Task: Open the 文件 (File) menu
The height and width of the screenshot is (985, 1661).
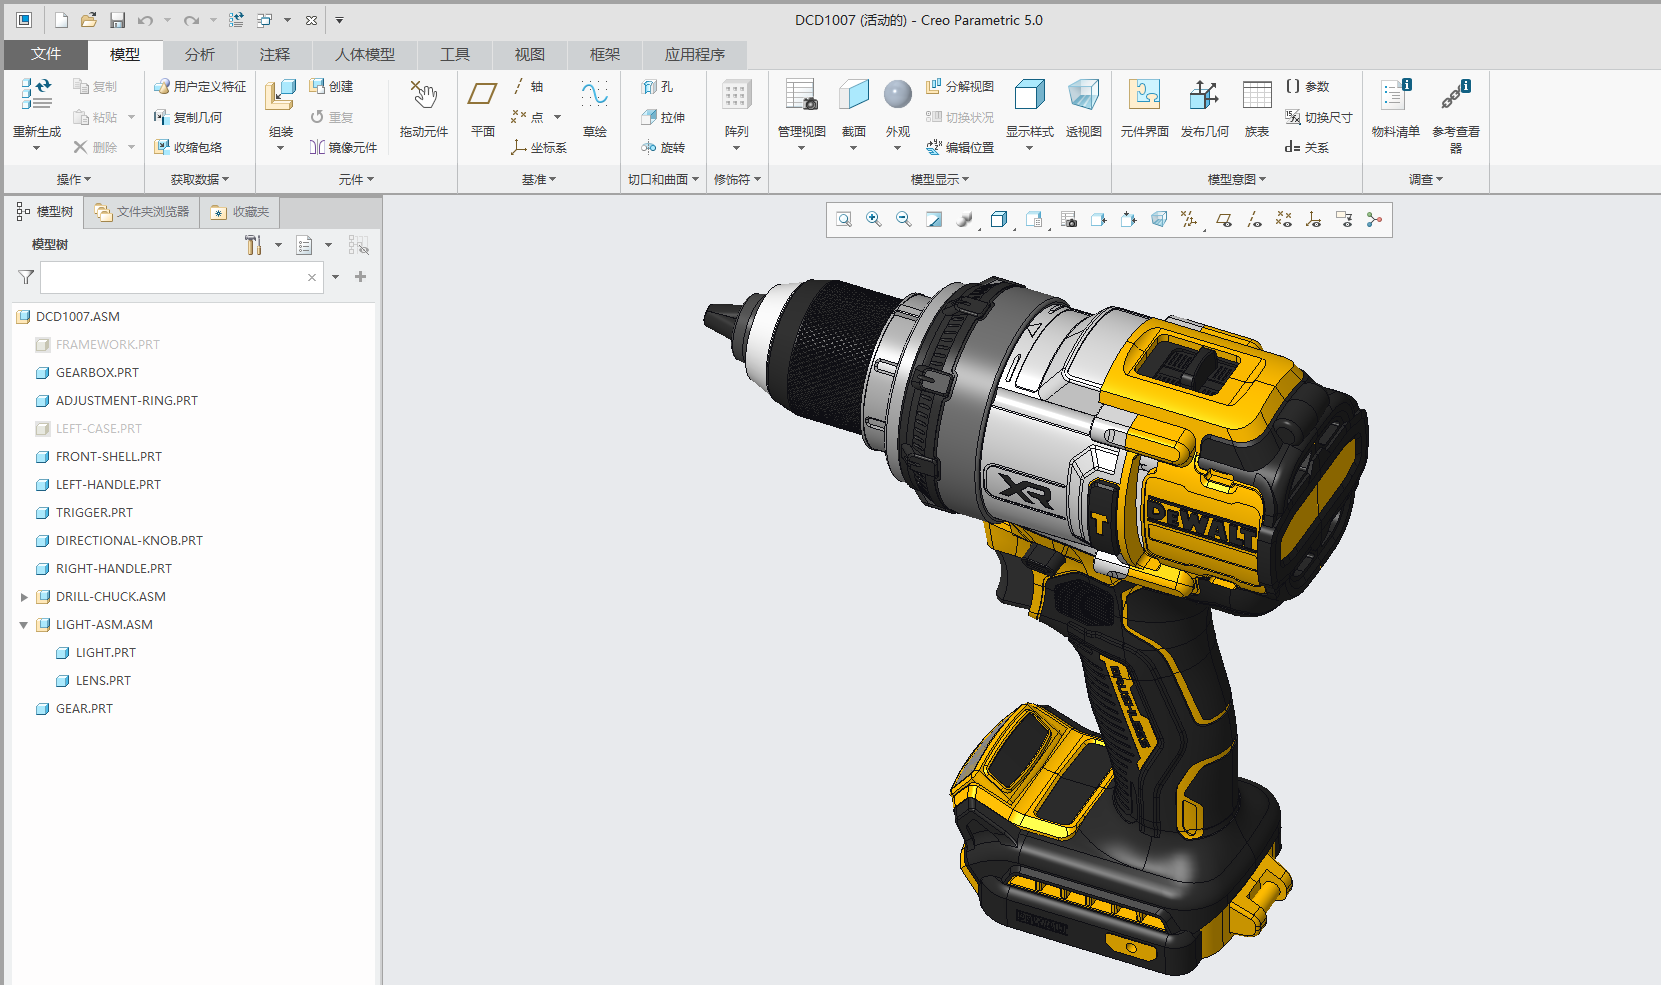Action: [45, 55]
